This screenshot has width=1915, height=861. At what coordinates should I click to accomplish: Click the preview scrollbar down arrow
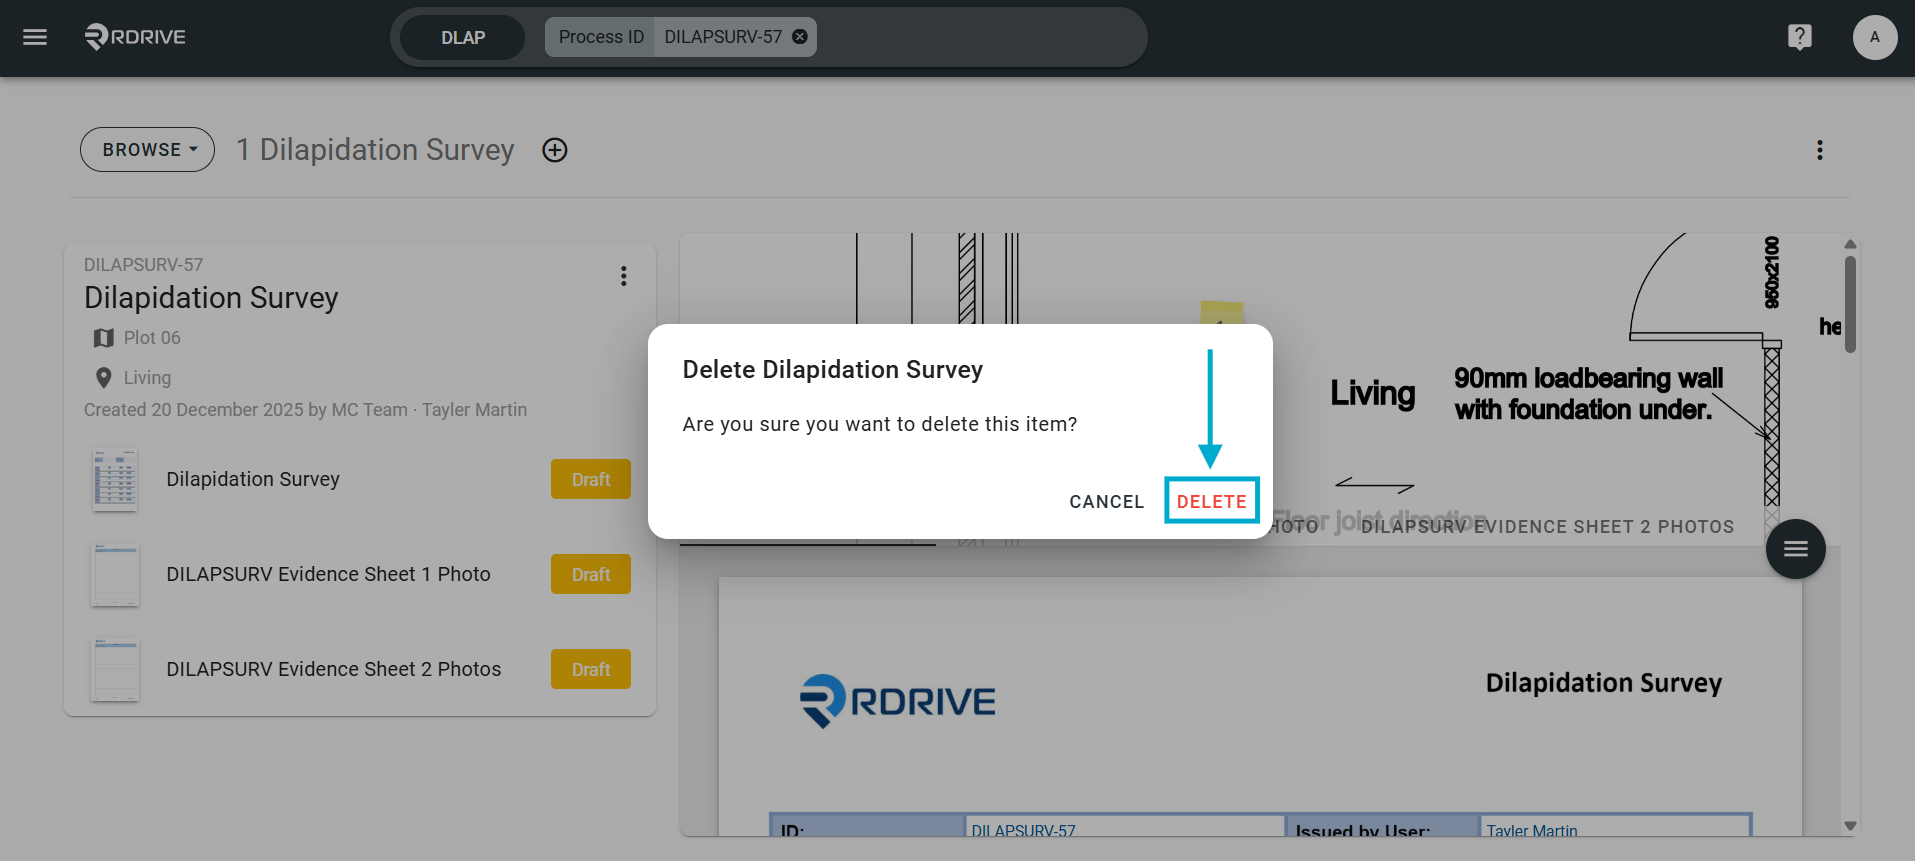[x=1850, y=826]
